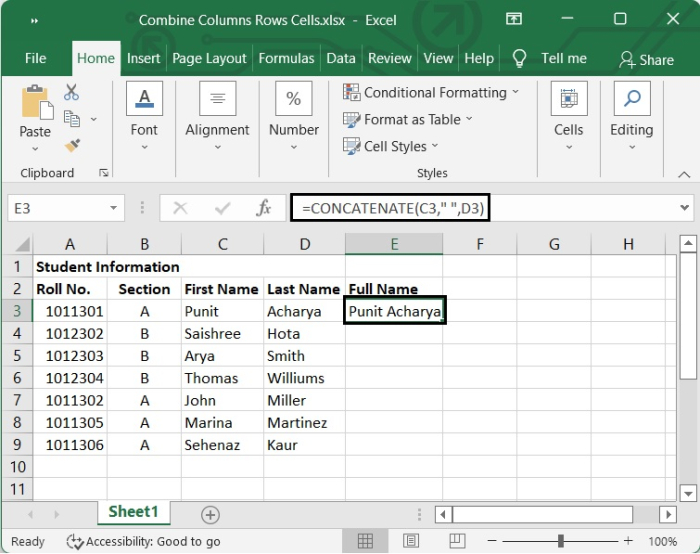Open the File tab
700x554 pixels.
(x=35, y=58)
